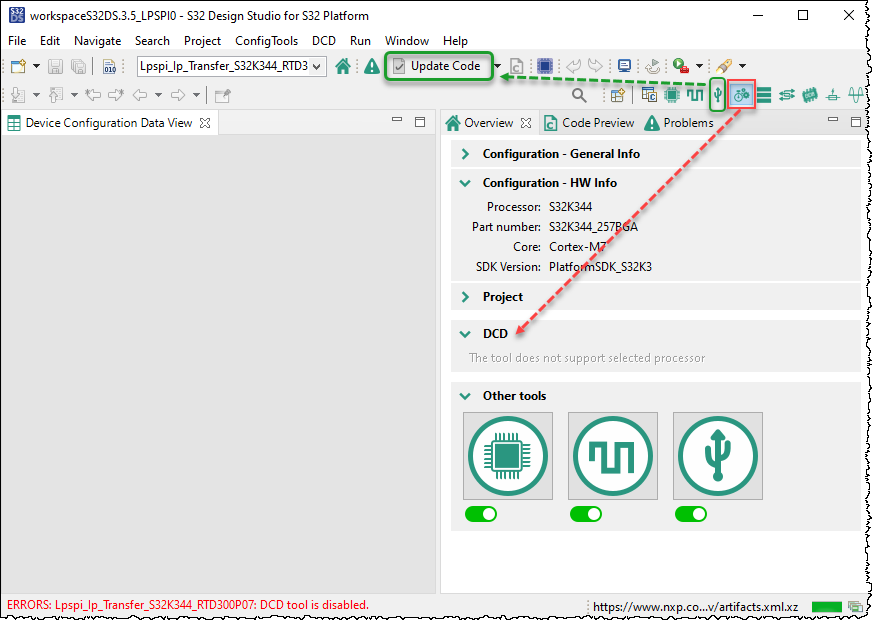Click the warning triangle icon near Update Code

click(370, 64)
